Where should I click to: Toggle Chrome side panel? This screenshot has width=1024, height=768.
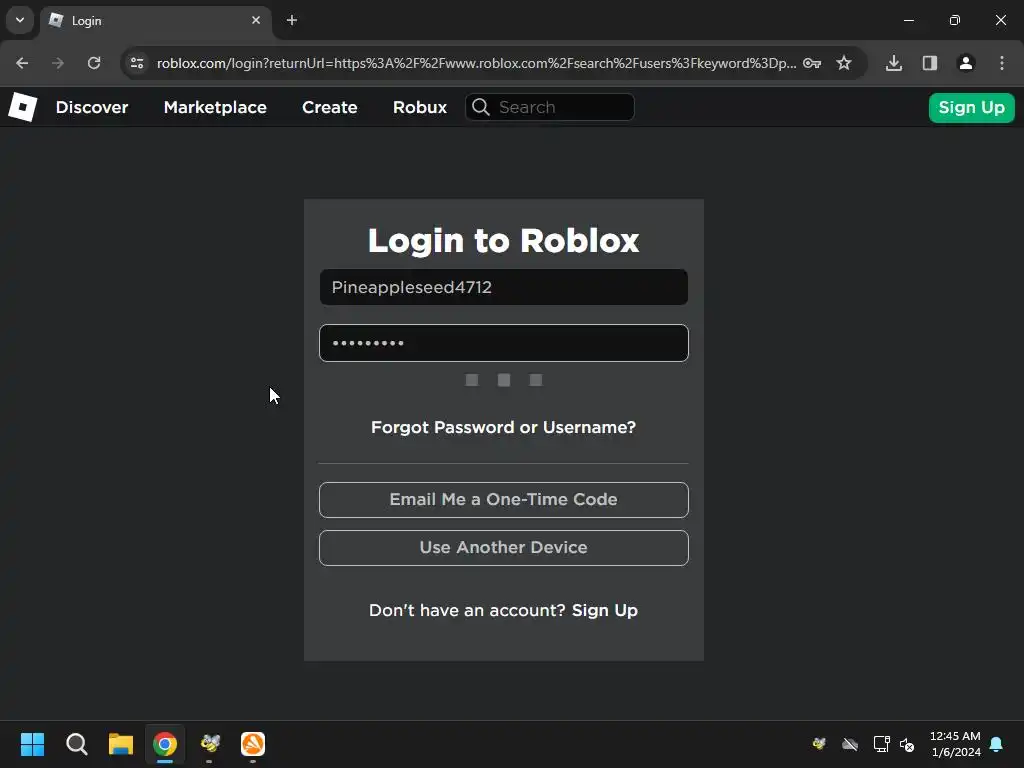coord(930,63)
